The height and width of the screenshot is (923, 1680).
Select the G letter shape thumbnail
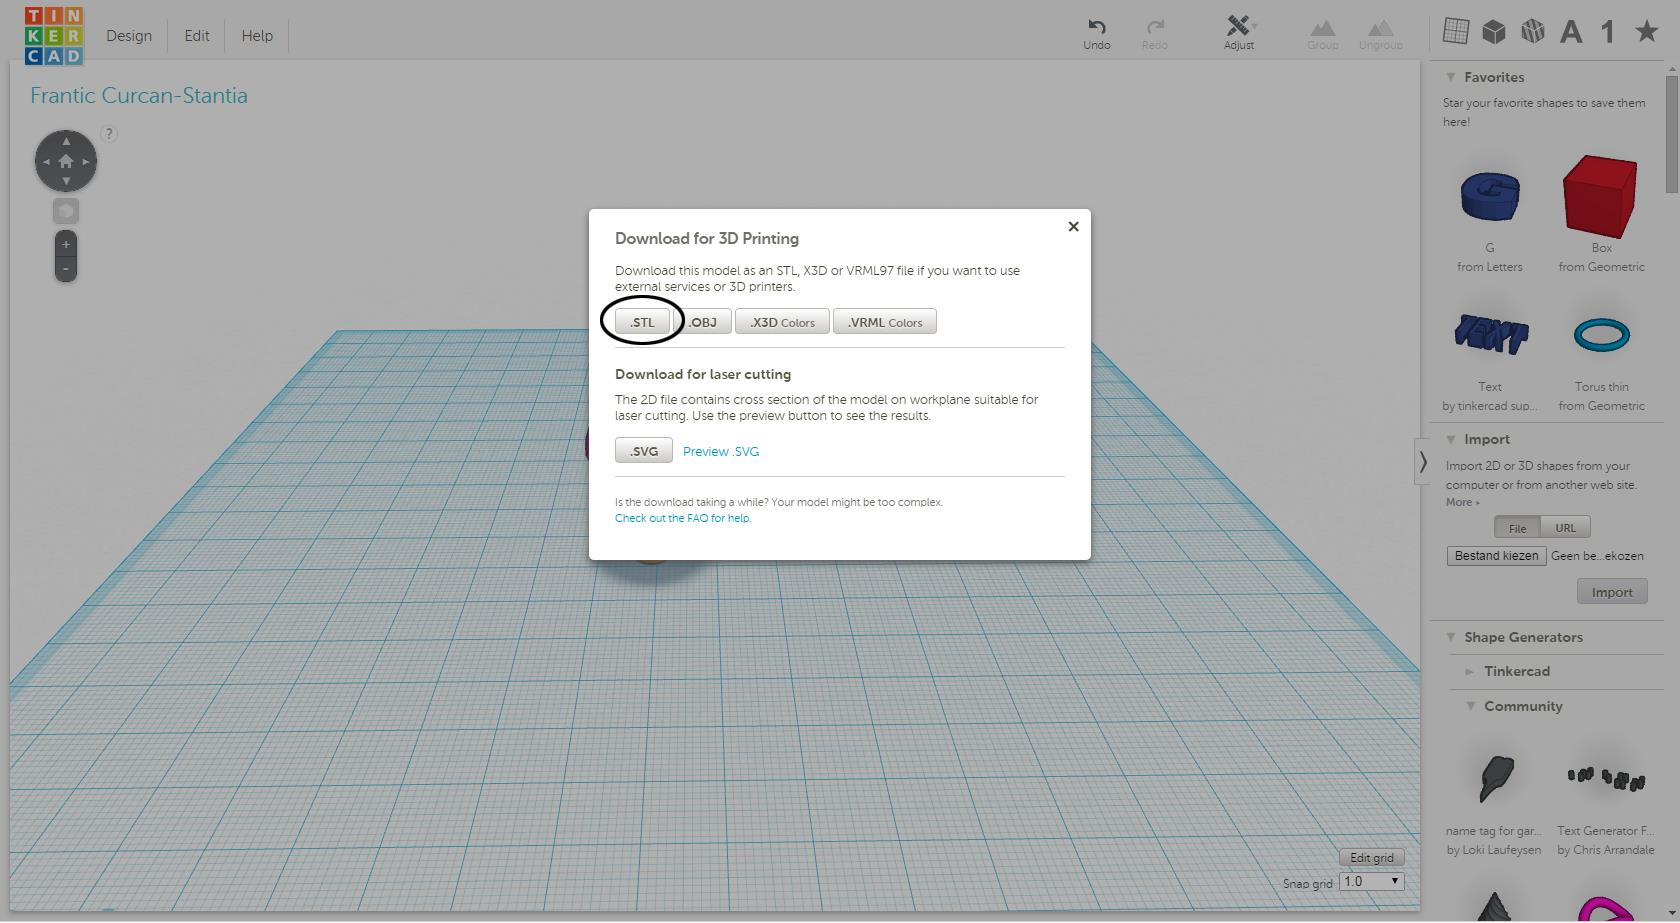click(1490, 196)
